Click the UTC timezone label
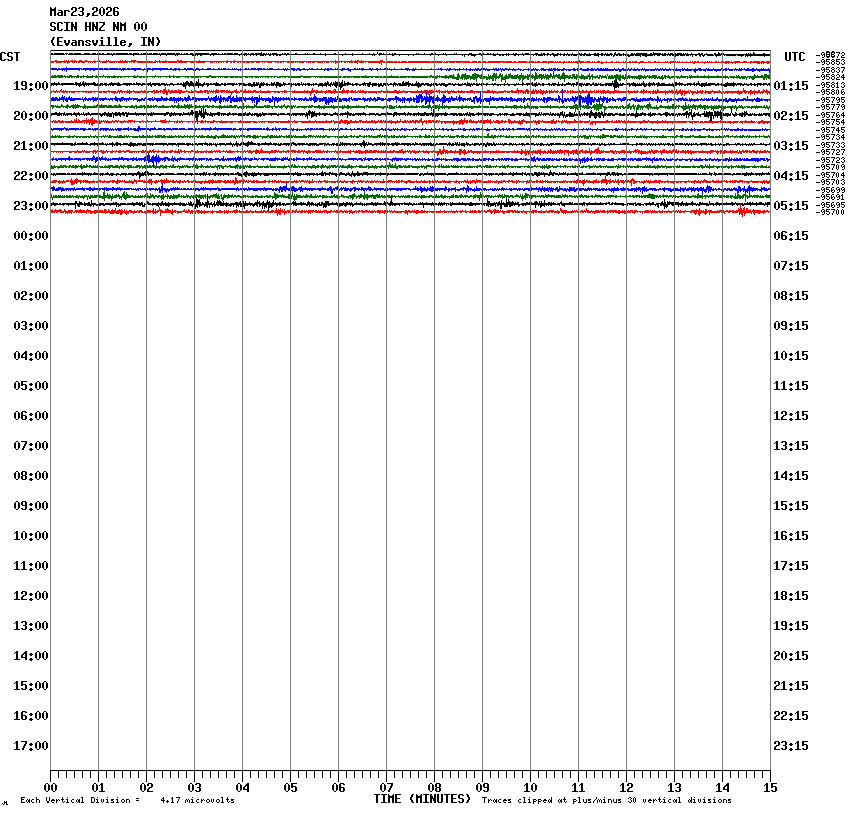This screenshot has width=850, height=814. click(x=794, y=57)
